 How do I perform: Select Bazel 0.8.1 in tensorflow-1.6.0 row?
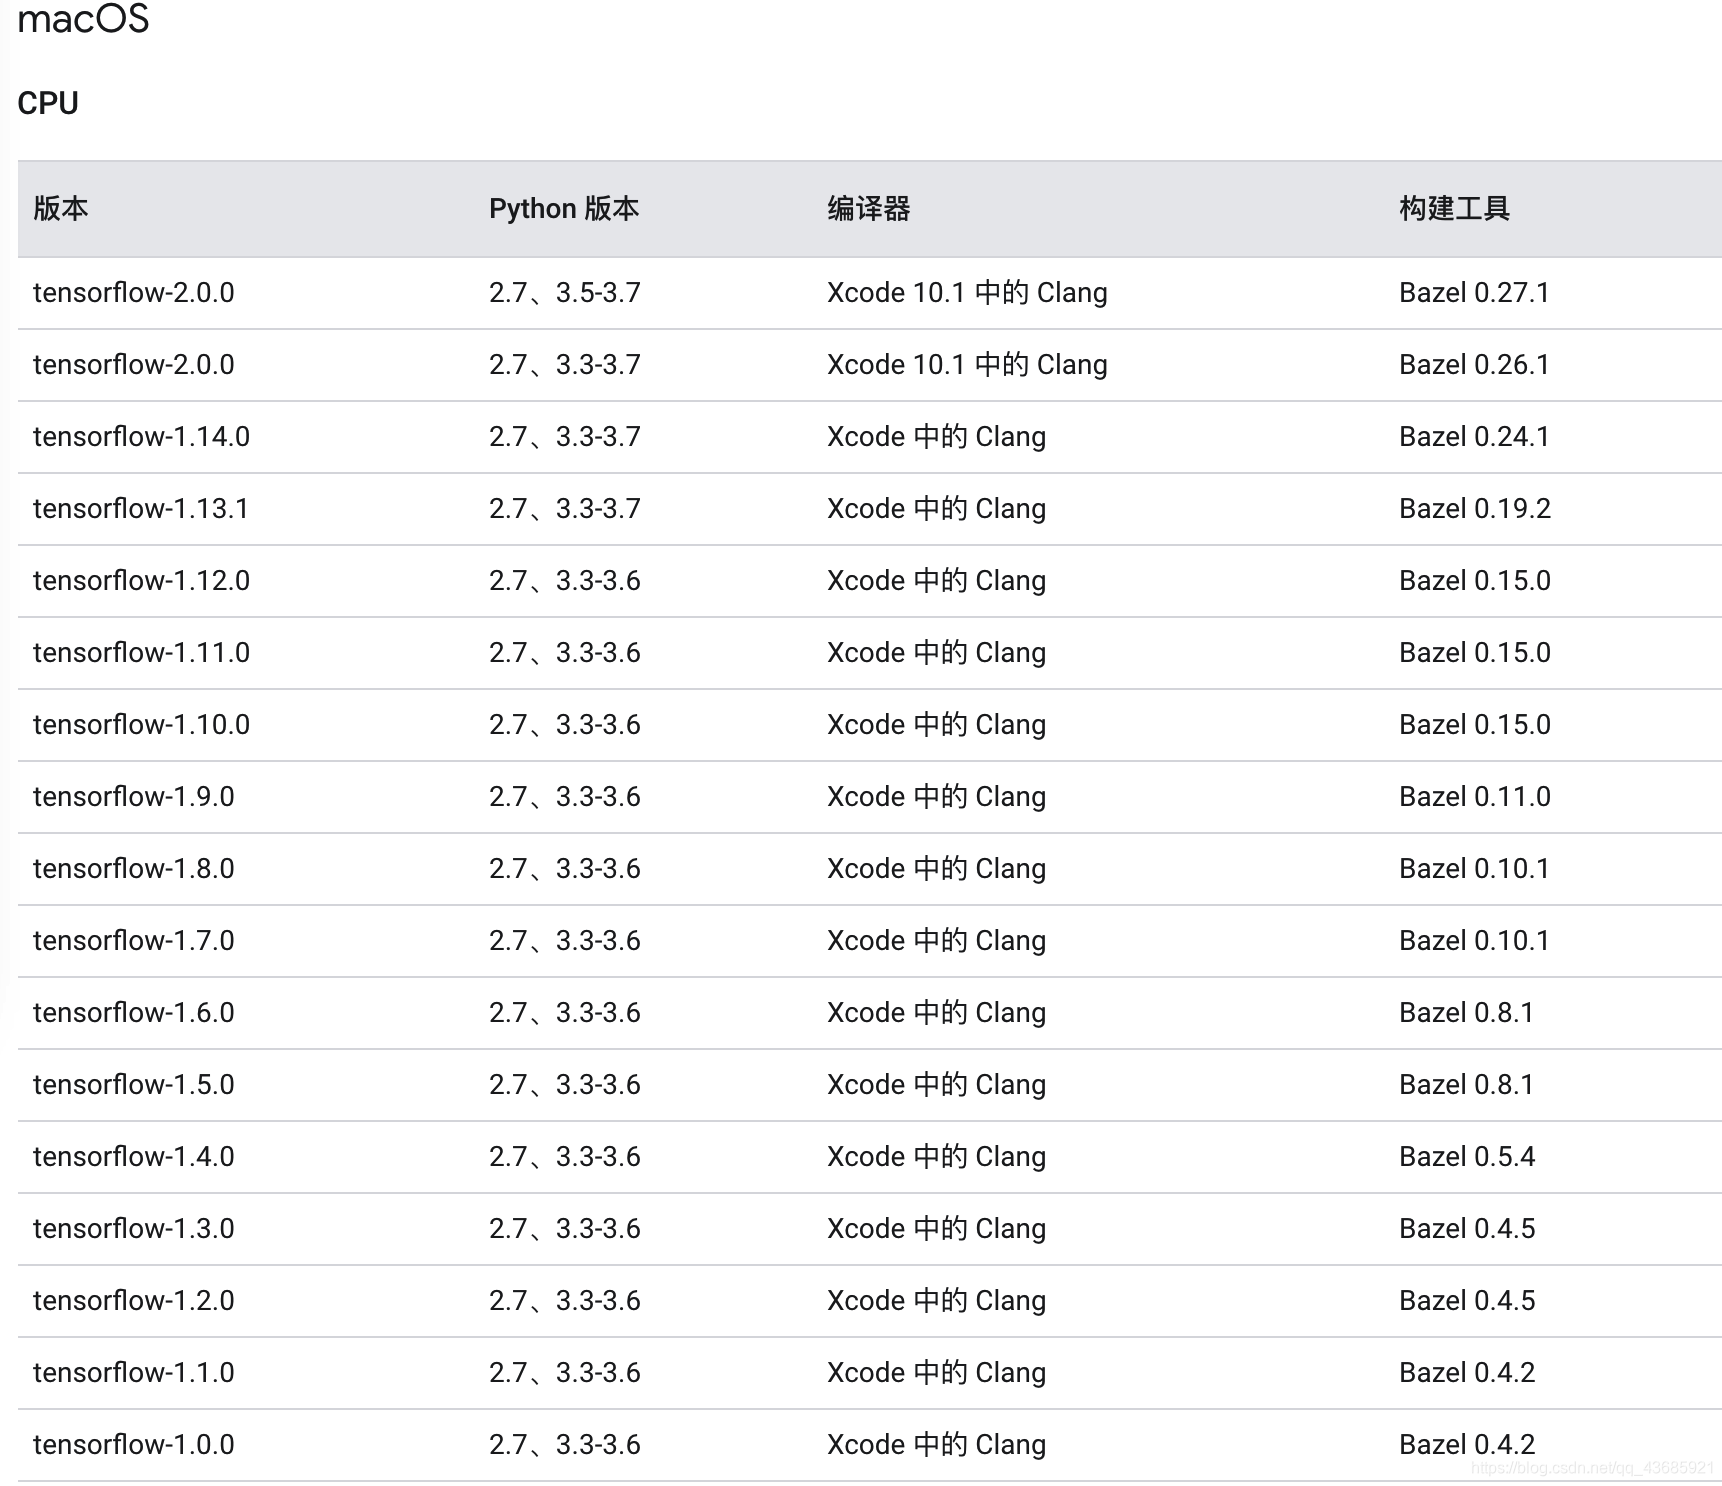1466,1013
